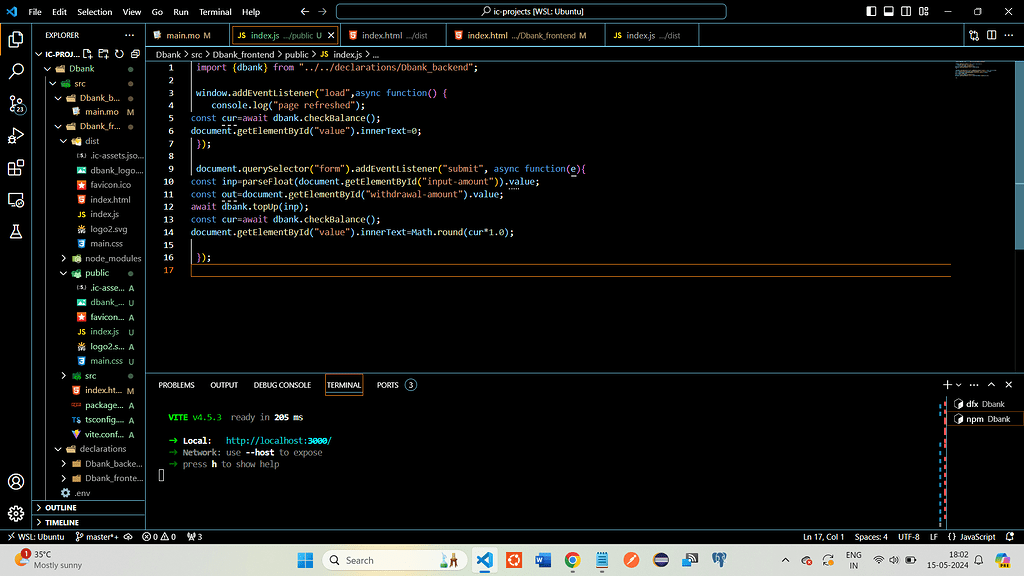Open launch profile dropdown beside new terminal

[x=959, y=385]
